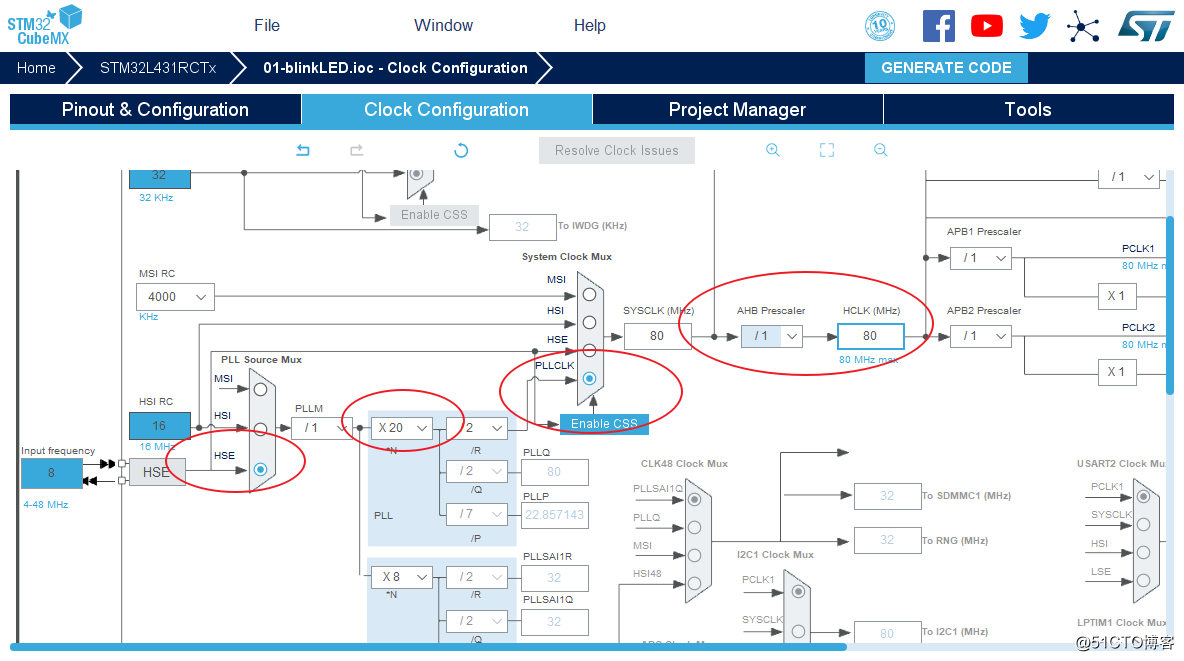Select HSI48 in CLK48 Clock Mux

click(x=695, y=583)
